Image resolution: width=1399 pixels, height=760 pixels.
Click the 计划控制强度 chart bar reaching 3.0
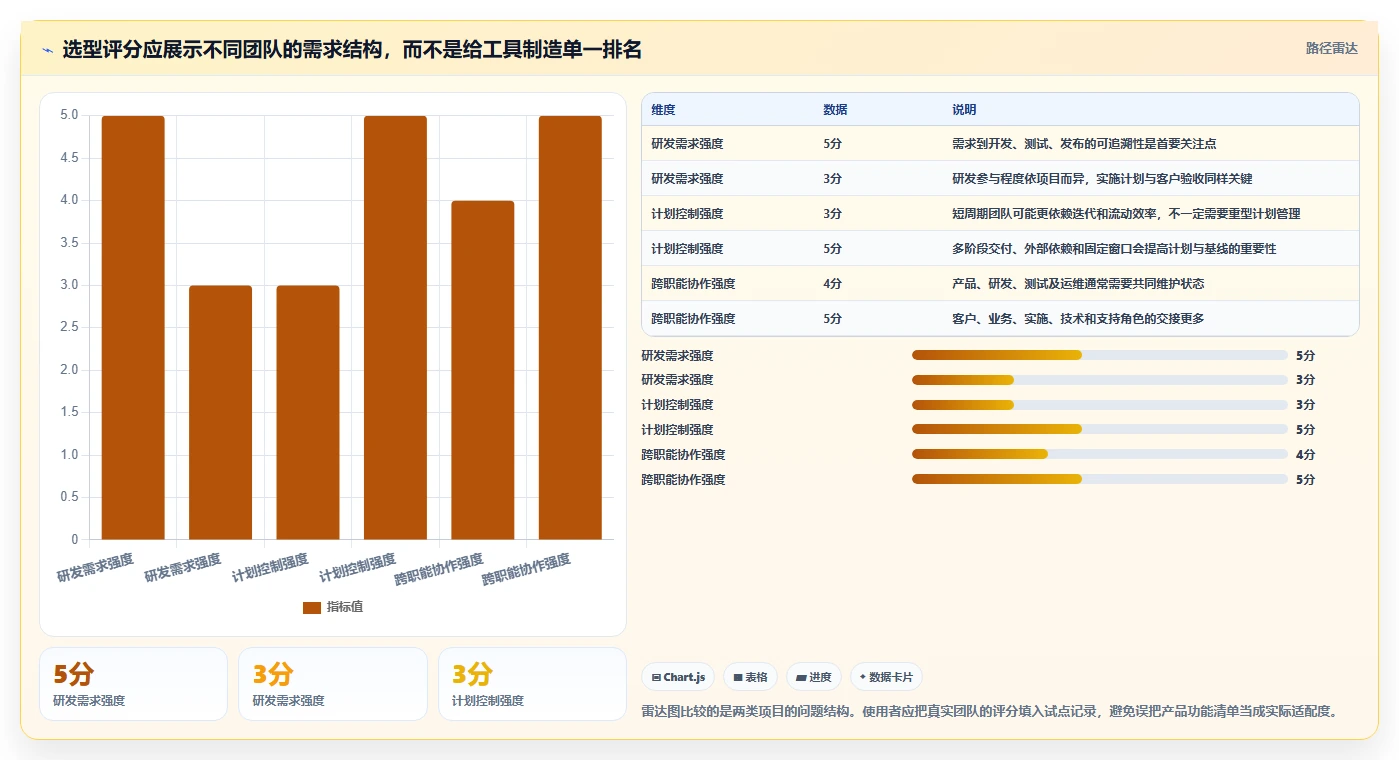pos(308,413)
